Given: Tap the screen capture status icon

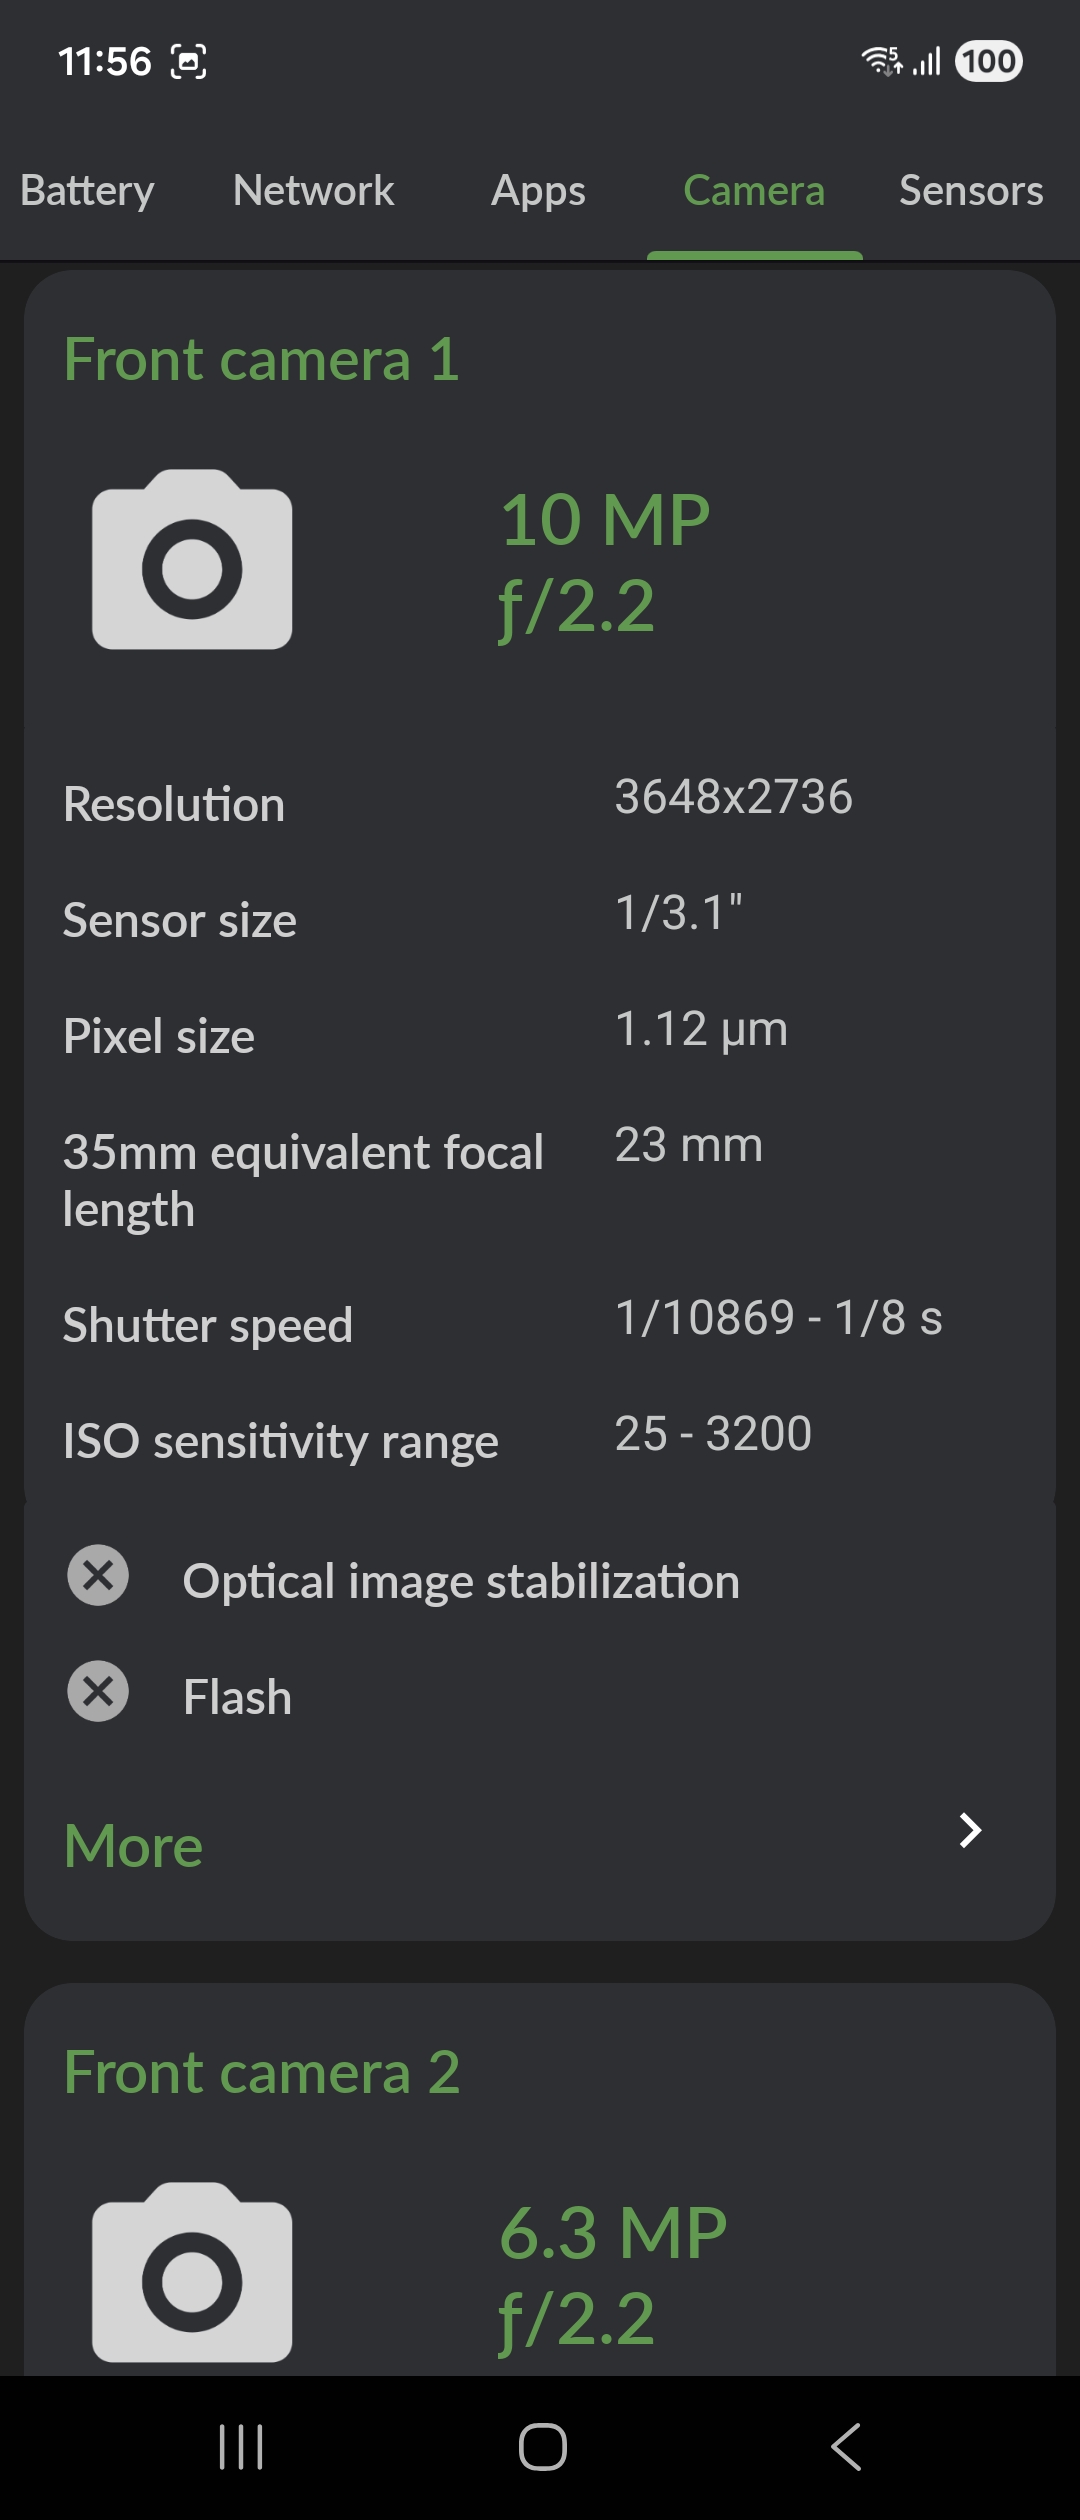Looking at the screenshot, I should tap(189, 62).
